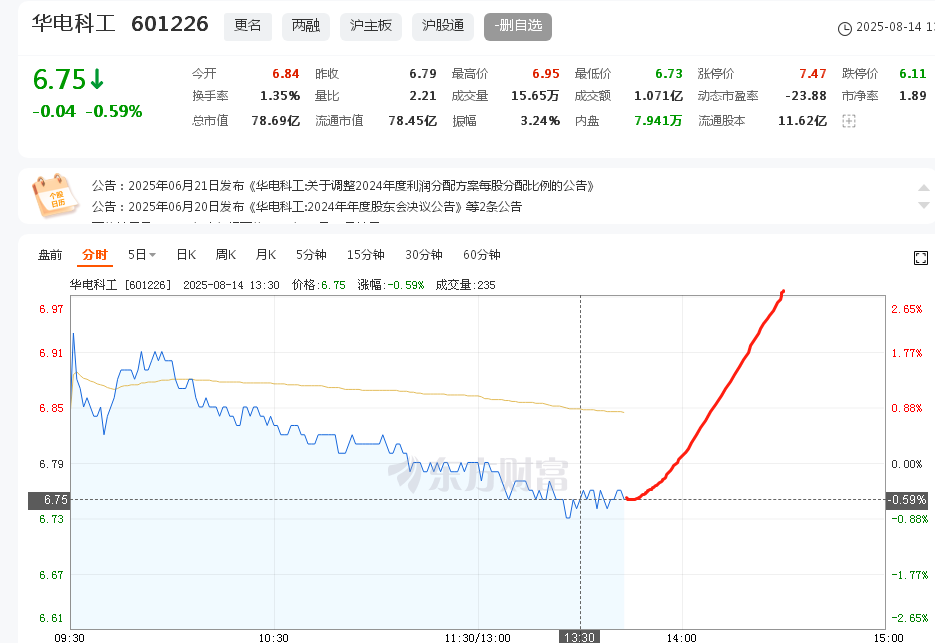This screenshot has height=643, width=935.
Task: Click the 6.97 label on price axis
Action: click(51, 309)
